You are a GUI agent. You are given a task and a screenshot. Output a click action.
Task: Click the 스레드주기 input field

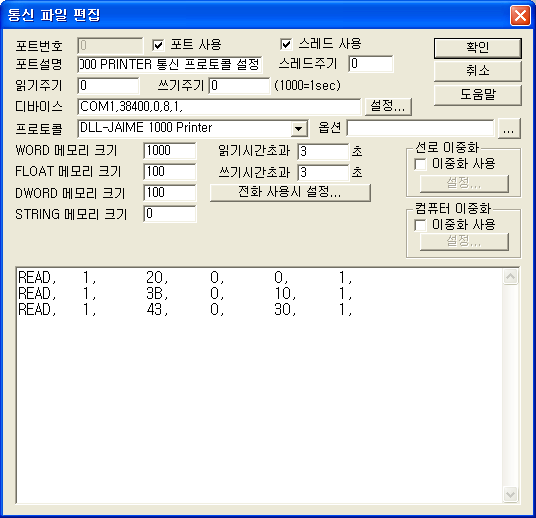click(x=371, y=64)
